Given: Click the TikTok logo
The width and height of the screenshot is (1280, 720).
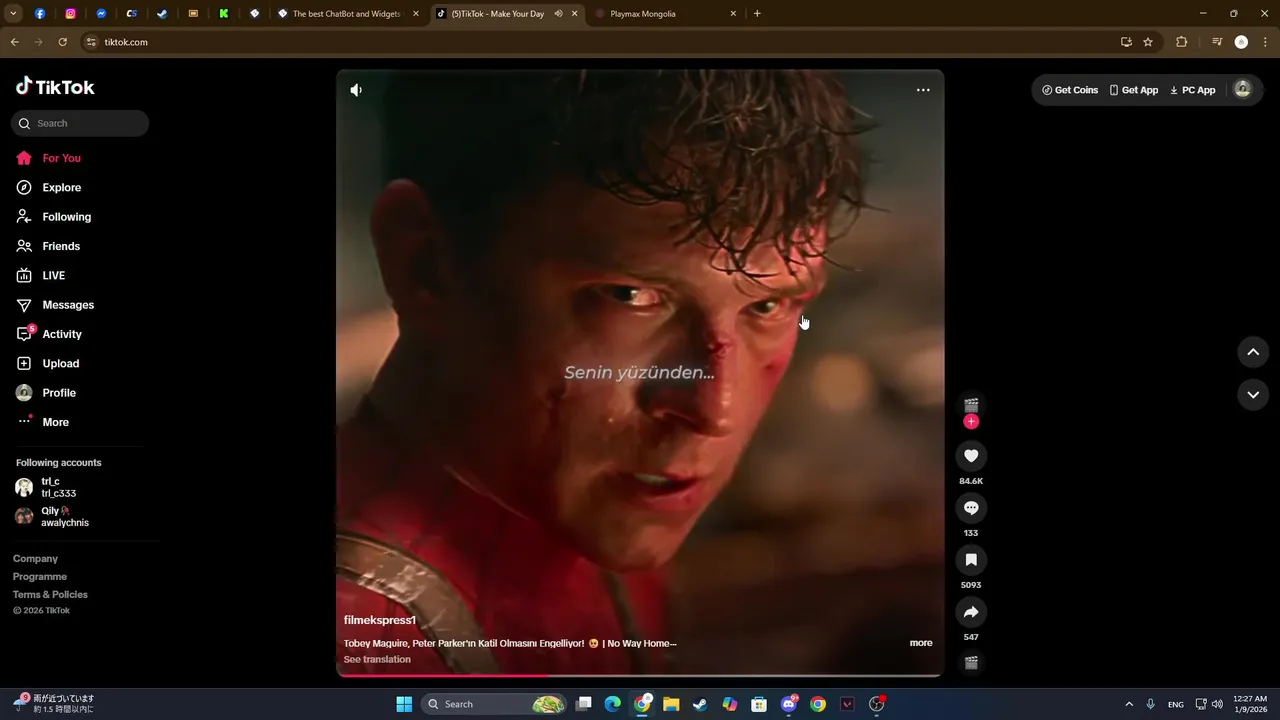Looking at the screenshot, I should pos(55,87).
